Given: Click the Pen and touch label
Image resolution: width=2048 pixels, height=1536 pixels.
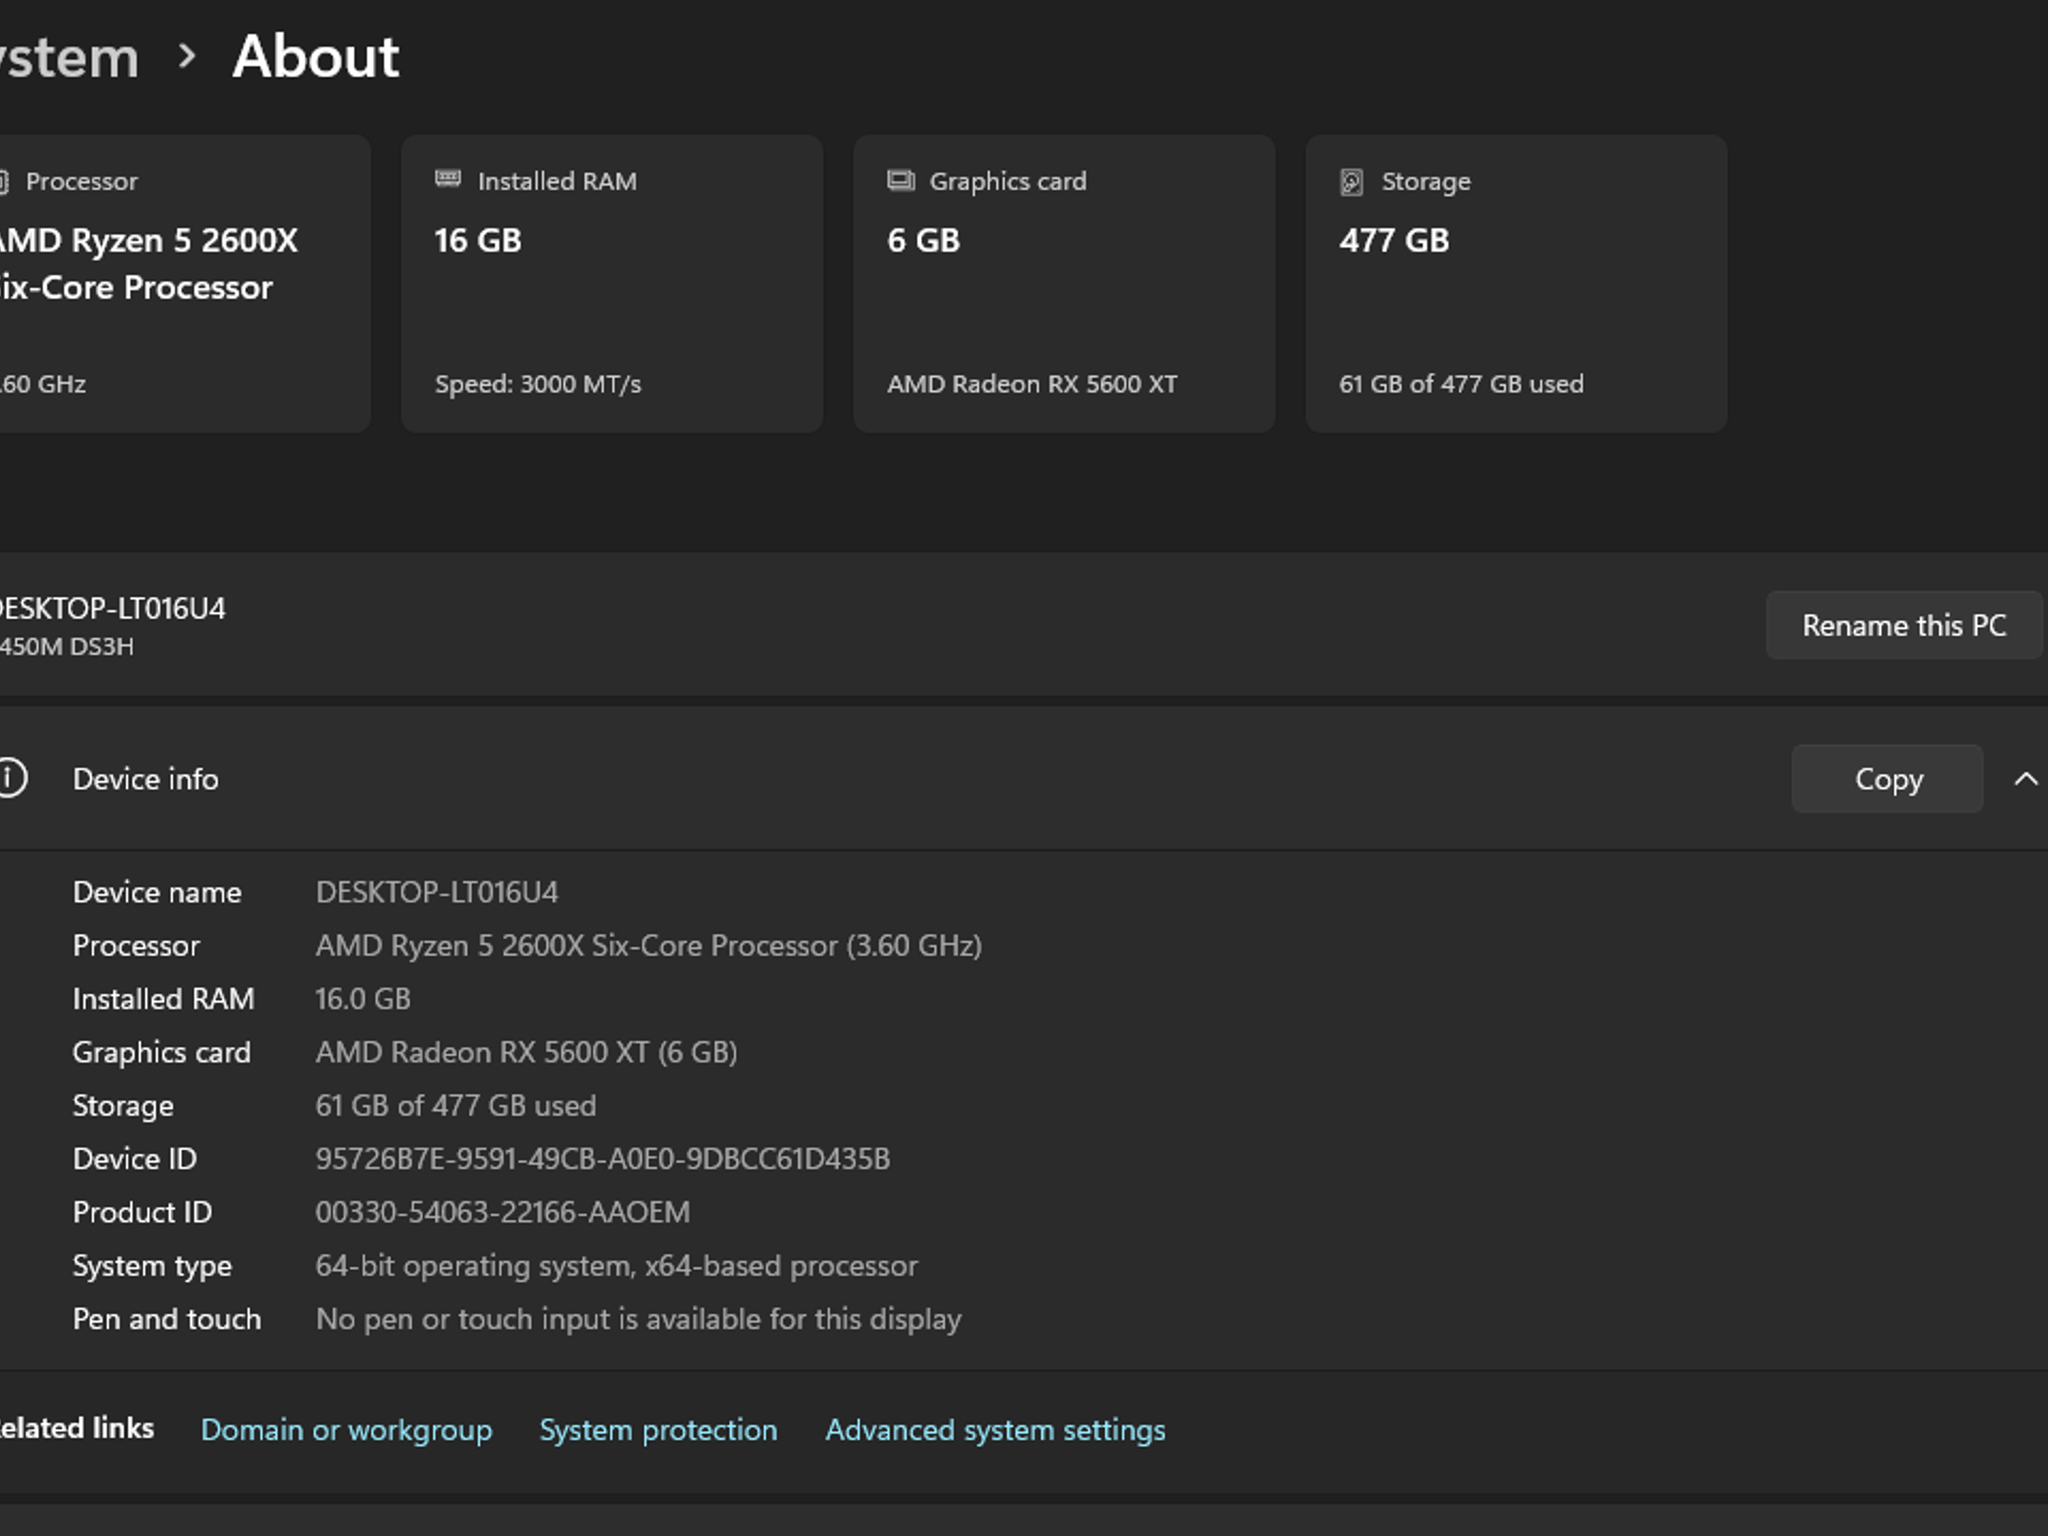Looking at the screenshot, I should 167,1319.
